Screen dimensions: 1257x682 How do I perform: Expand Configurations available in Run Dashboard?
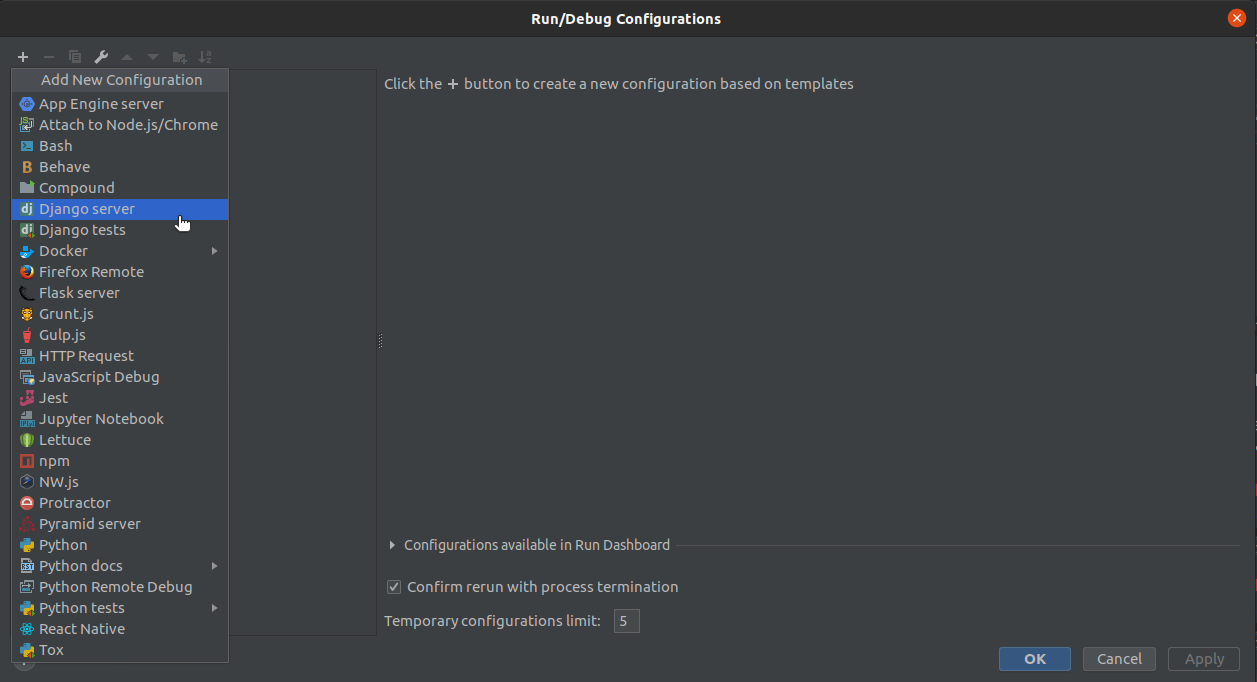point(392,545)
